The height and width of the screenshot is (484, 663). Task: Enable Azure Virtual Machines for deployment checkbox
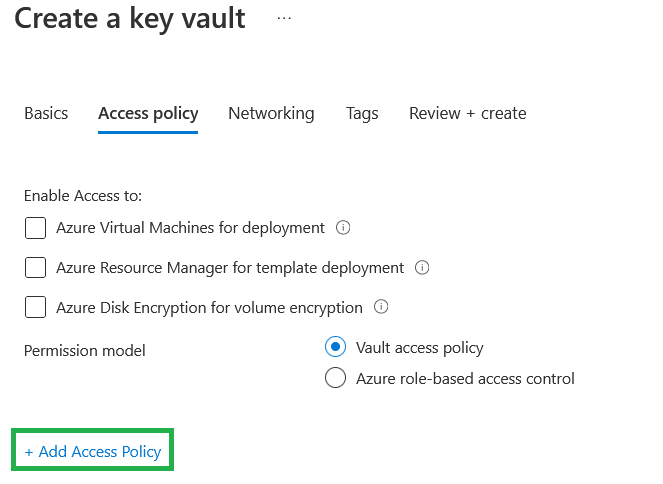coord(36,228)
